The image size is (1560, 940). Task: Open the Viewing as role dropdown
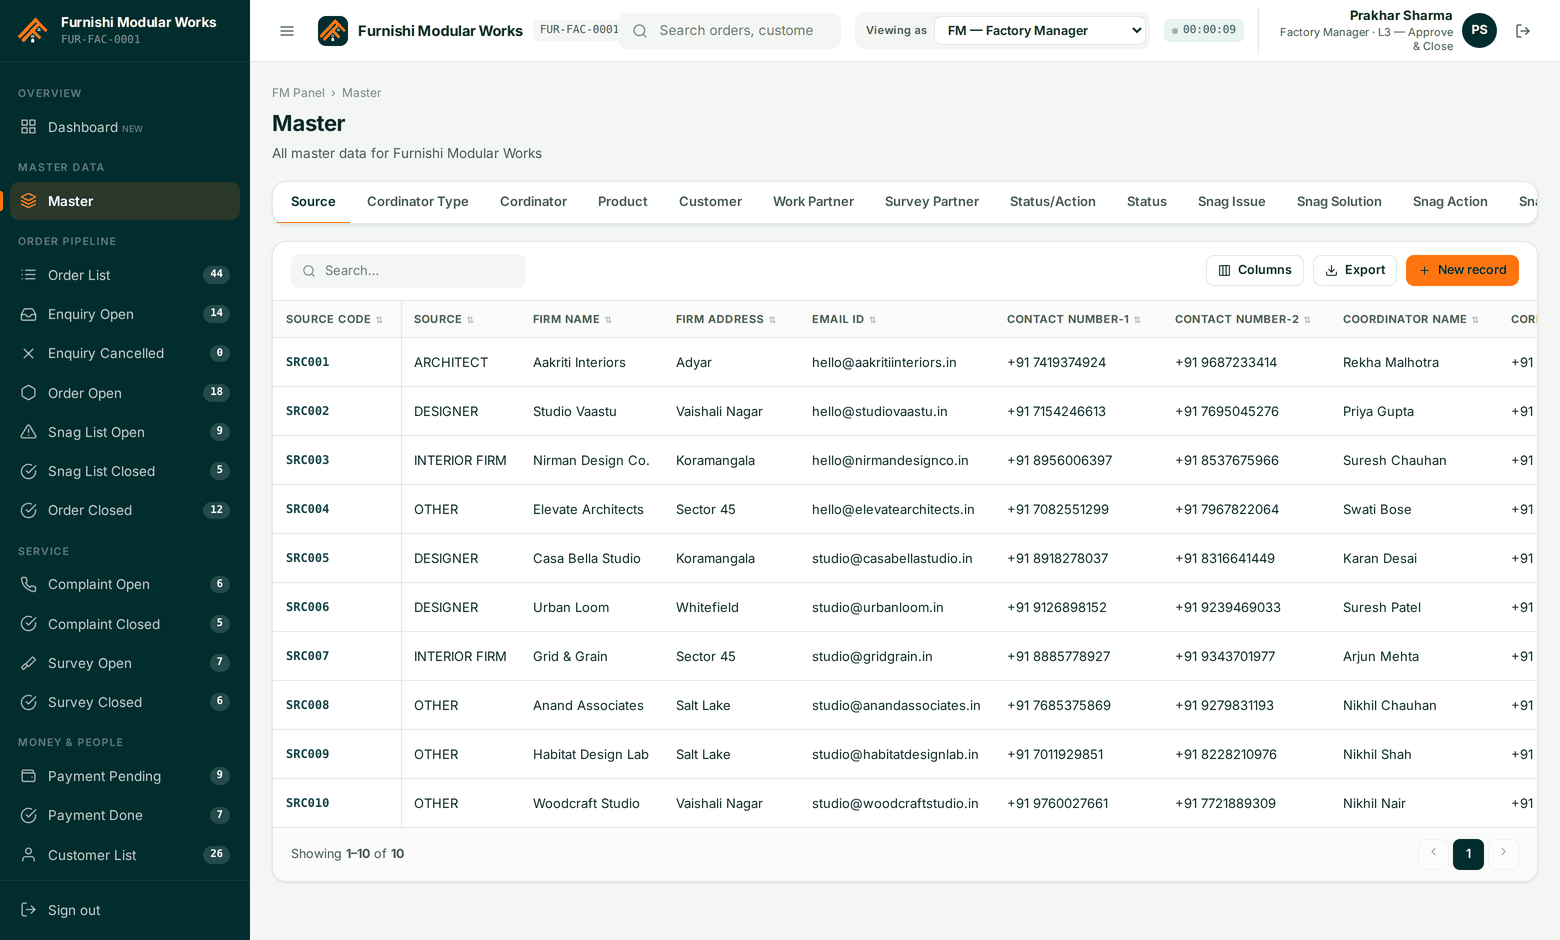1040,31
